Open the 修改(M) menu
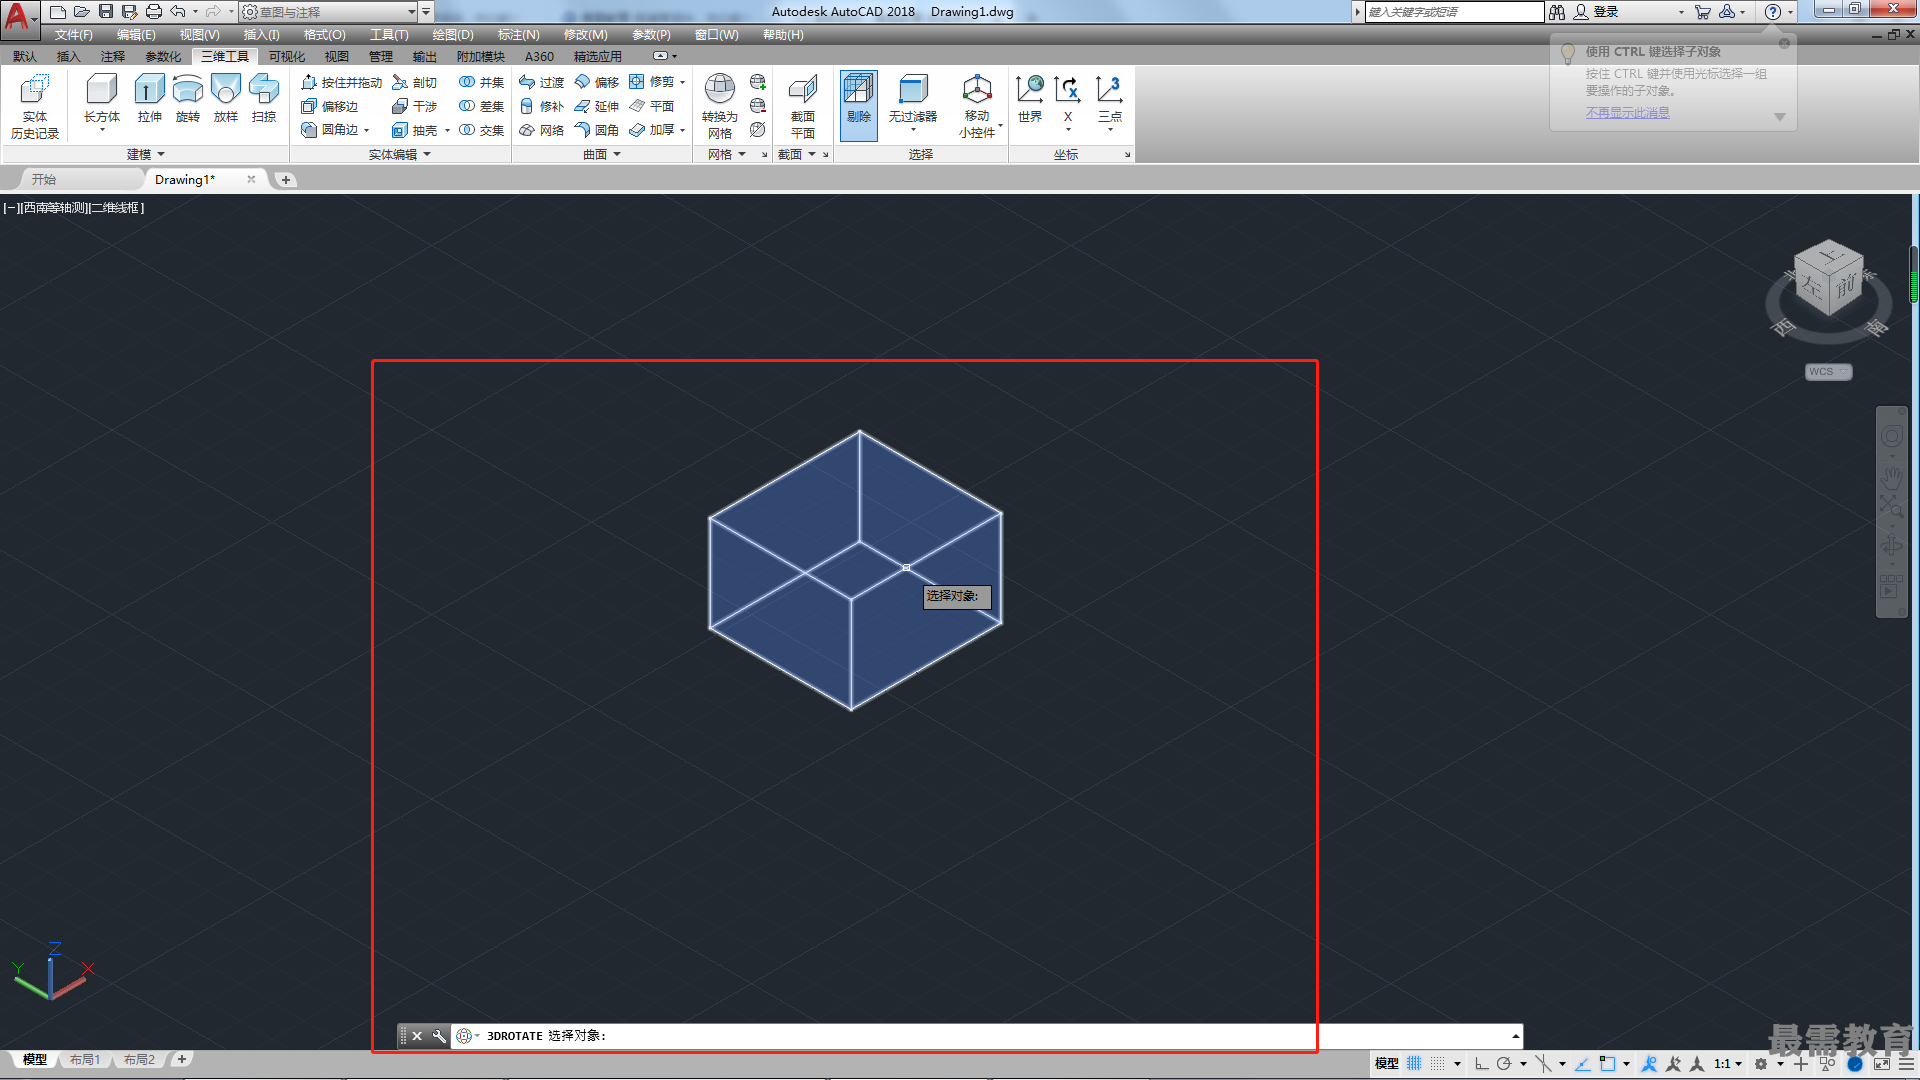The height and width of the screenshot is (1080, 1920). coord(585,35)
